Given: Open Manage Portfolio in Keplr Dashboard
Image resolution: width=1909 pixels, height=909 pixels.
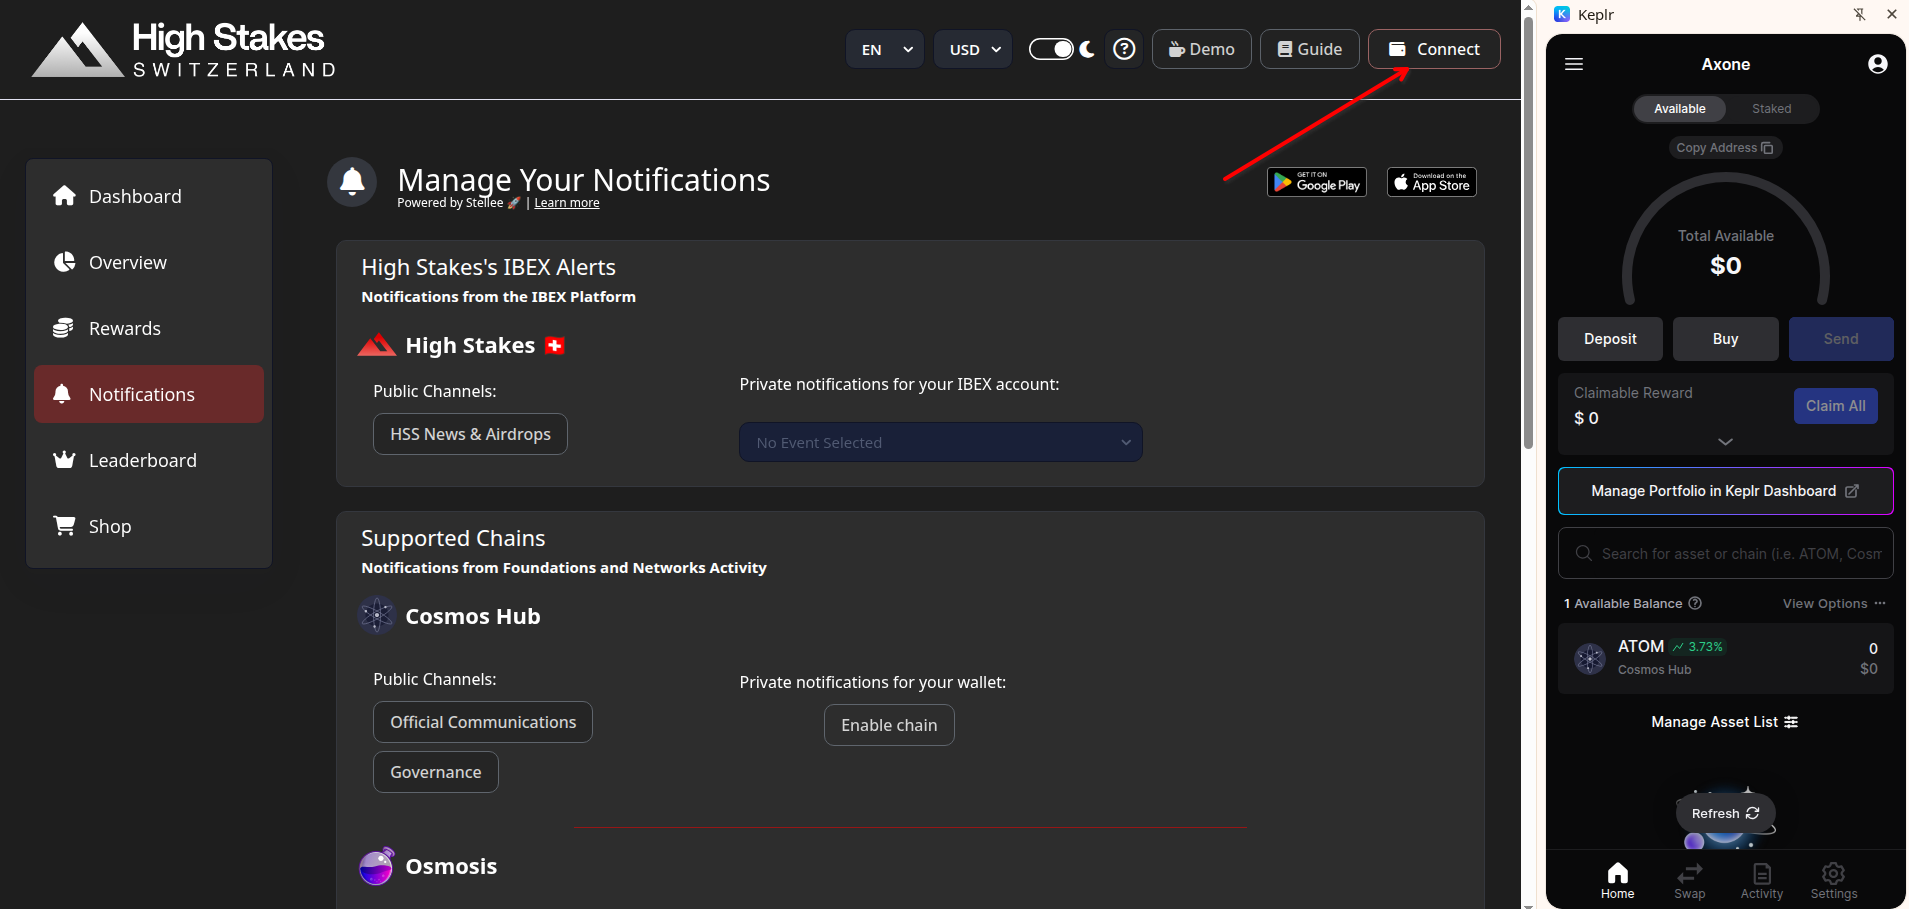Looking at the screenshot, I should tap(1725, 491).
